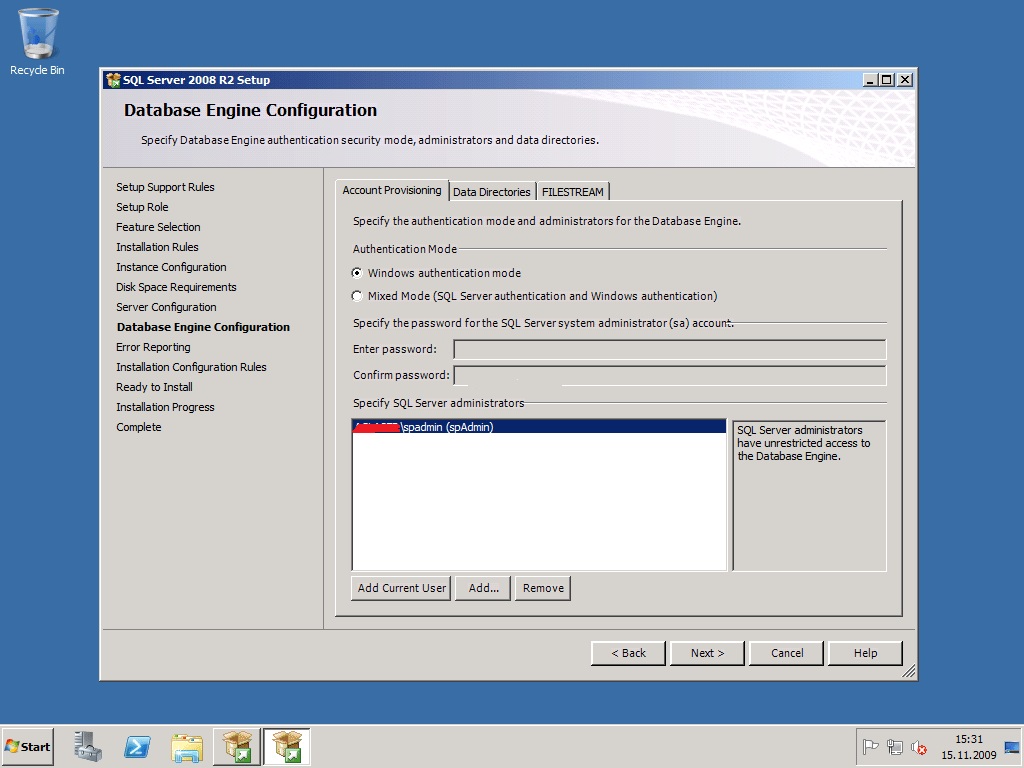The width and height of the screenshot is (1024, 768).
Task: Open Windows Explorer from the taskbar
Action: (187, 746)
